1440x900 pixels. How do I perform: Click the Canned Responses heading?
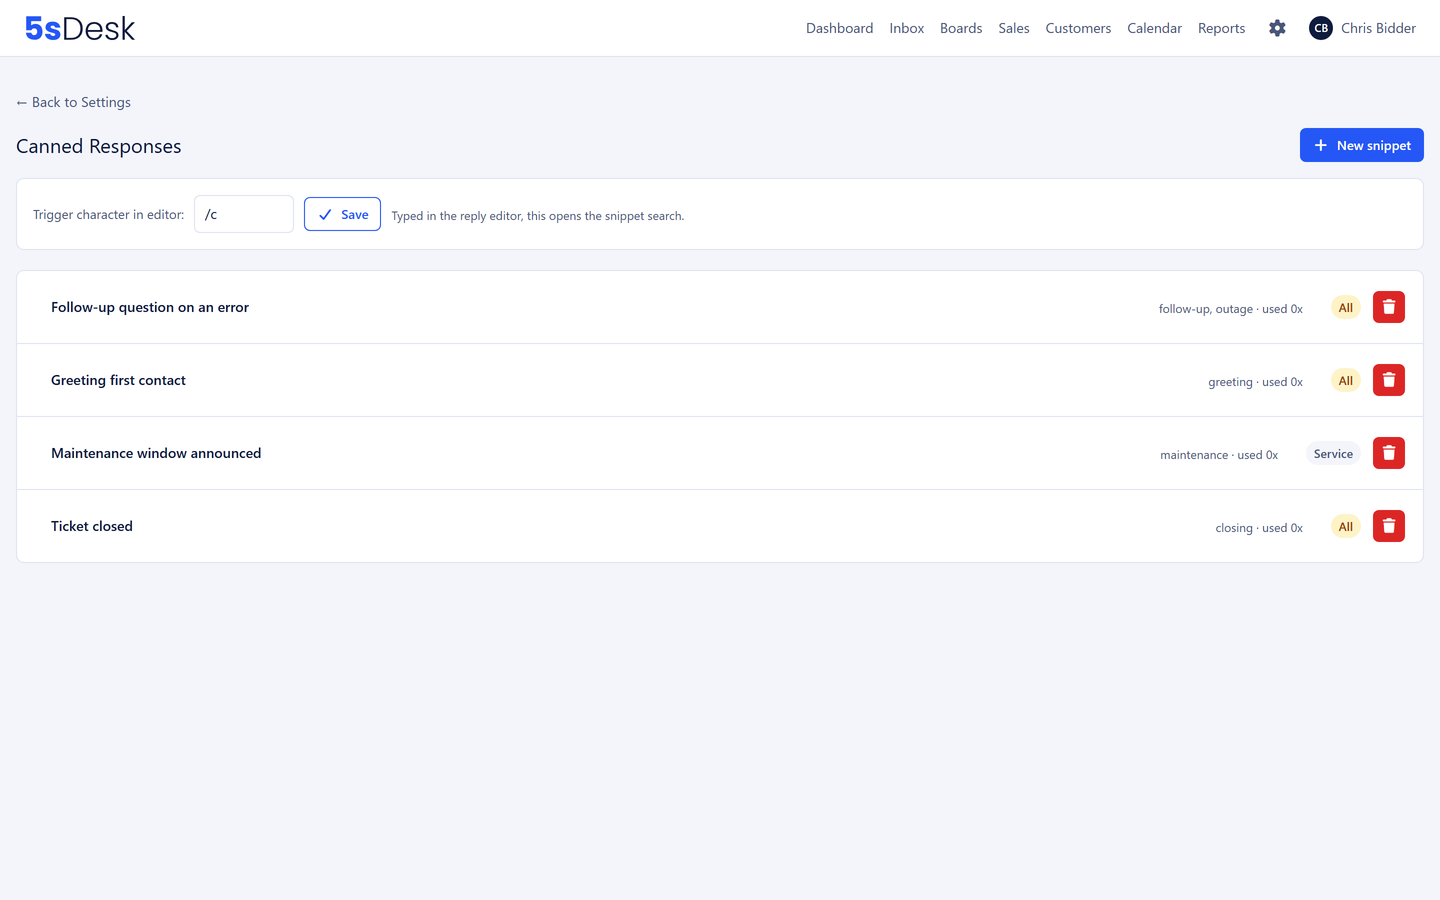coord(99,146)
